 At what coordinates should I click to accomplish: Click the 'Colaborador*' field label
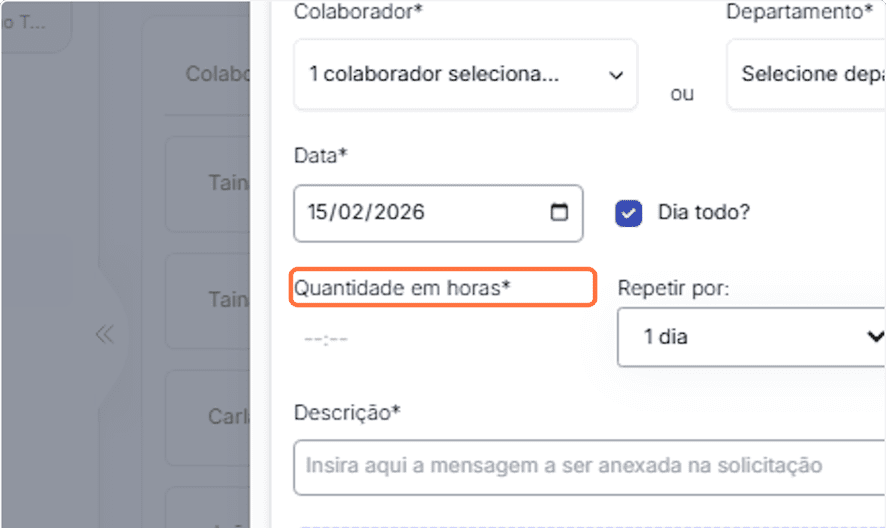coord(351,12)
